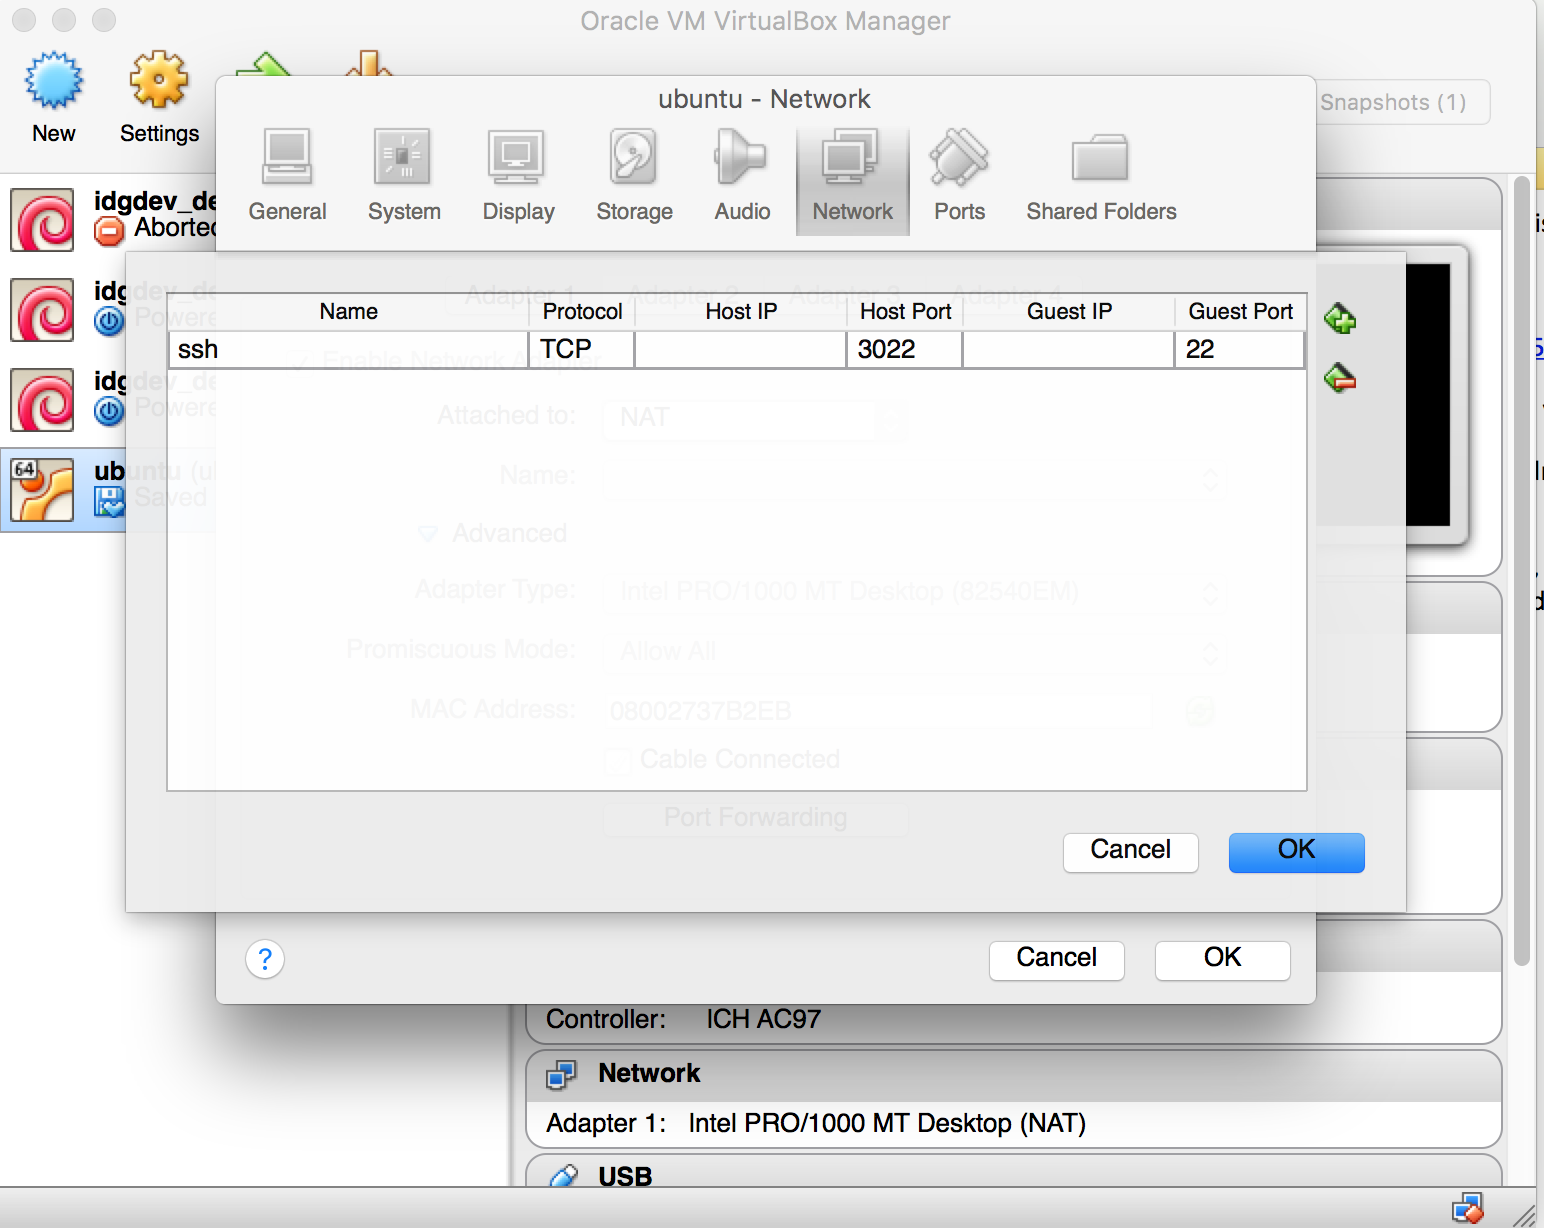Click the Network section monitor icon
Image resolution: width=1544 pixels, height=1228 pixels.
562,1075
